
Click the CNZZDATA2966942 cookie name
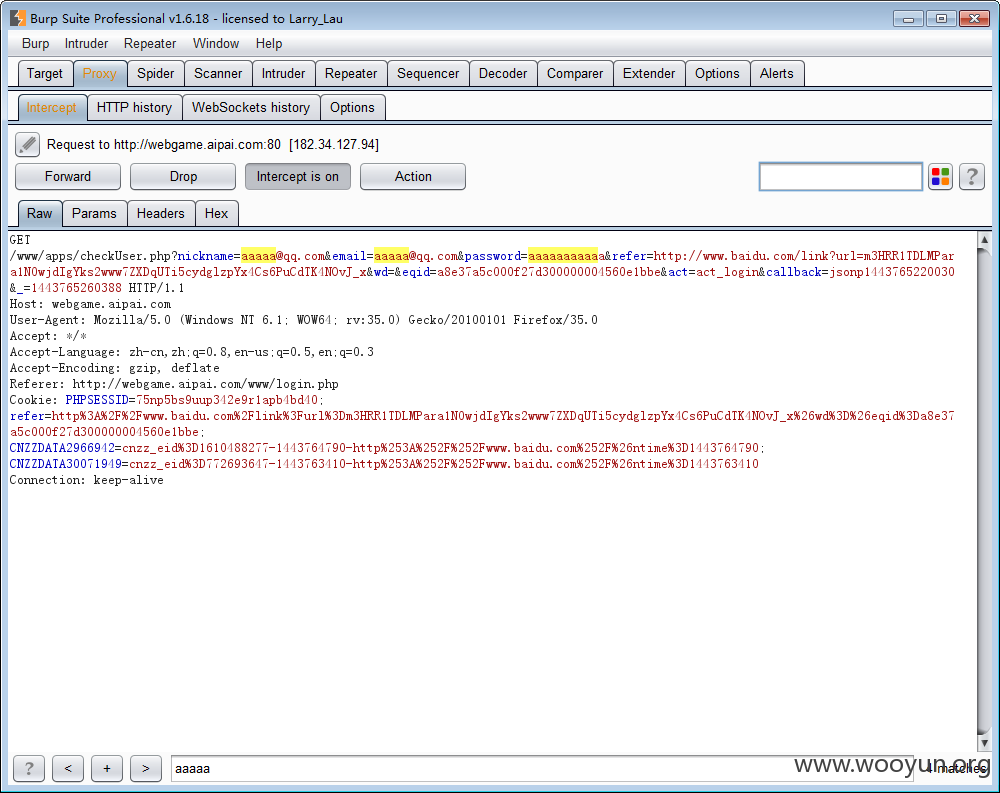[62, 448]
